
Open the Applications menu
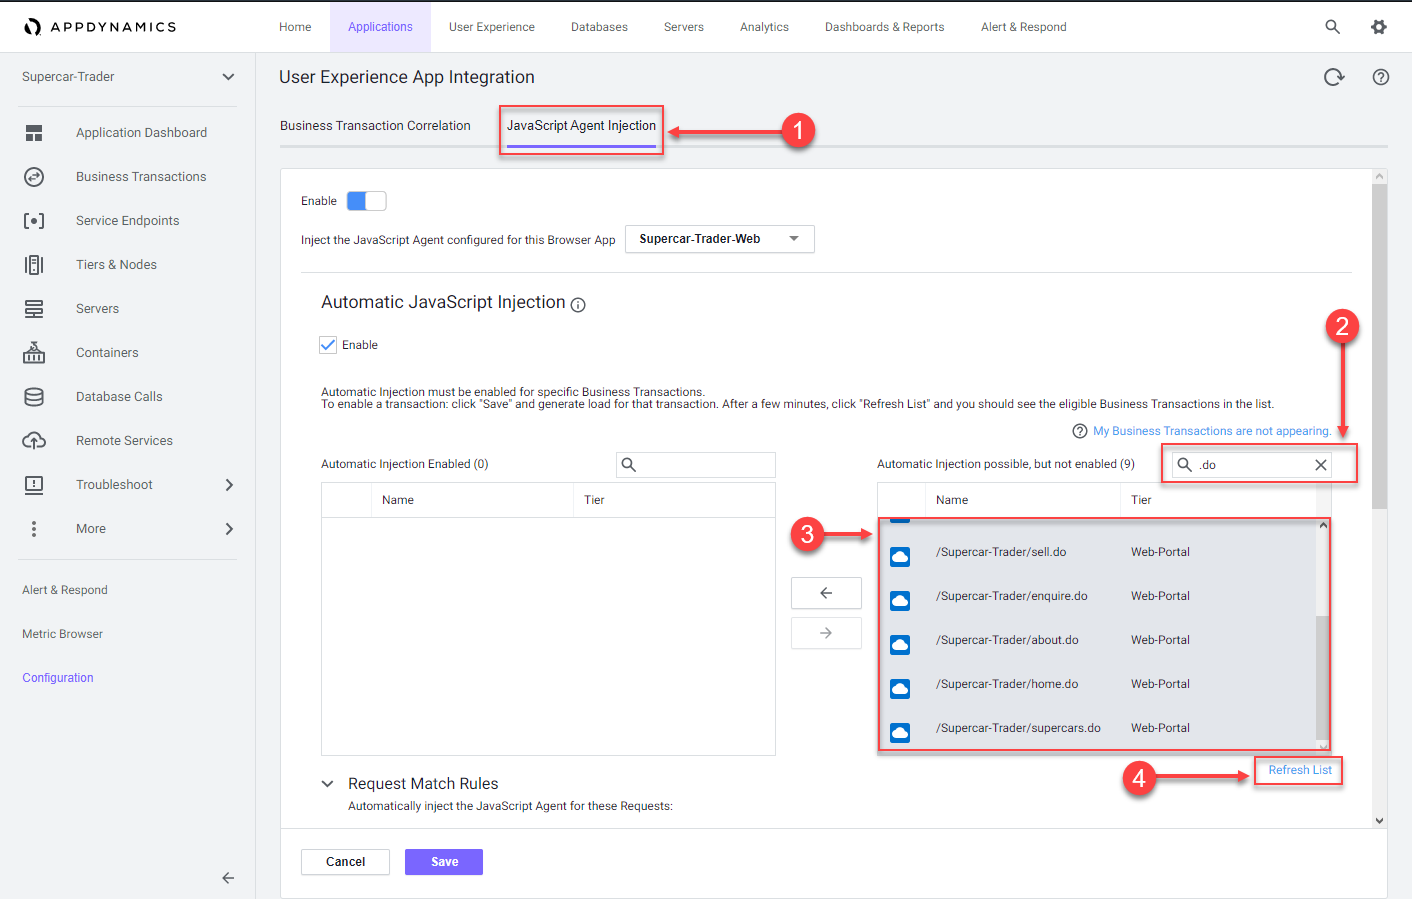click(380, 27)
